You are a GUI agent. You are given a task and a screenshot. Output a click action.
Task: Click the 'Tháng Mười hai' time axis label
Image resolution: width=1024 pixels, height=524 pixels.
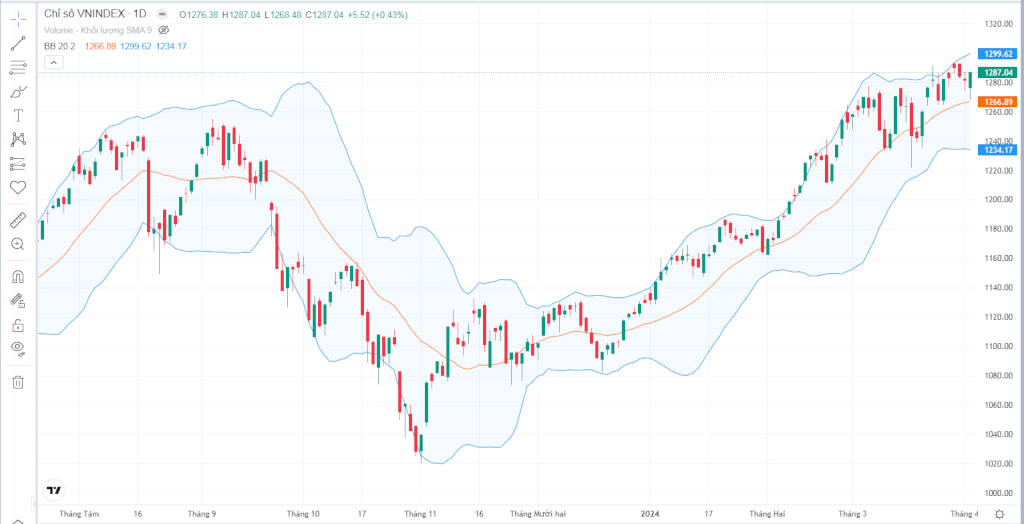tap(538, 514)
